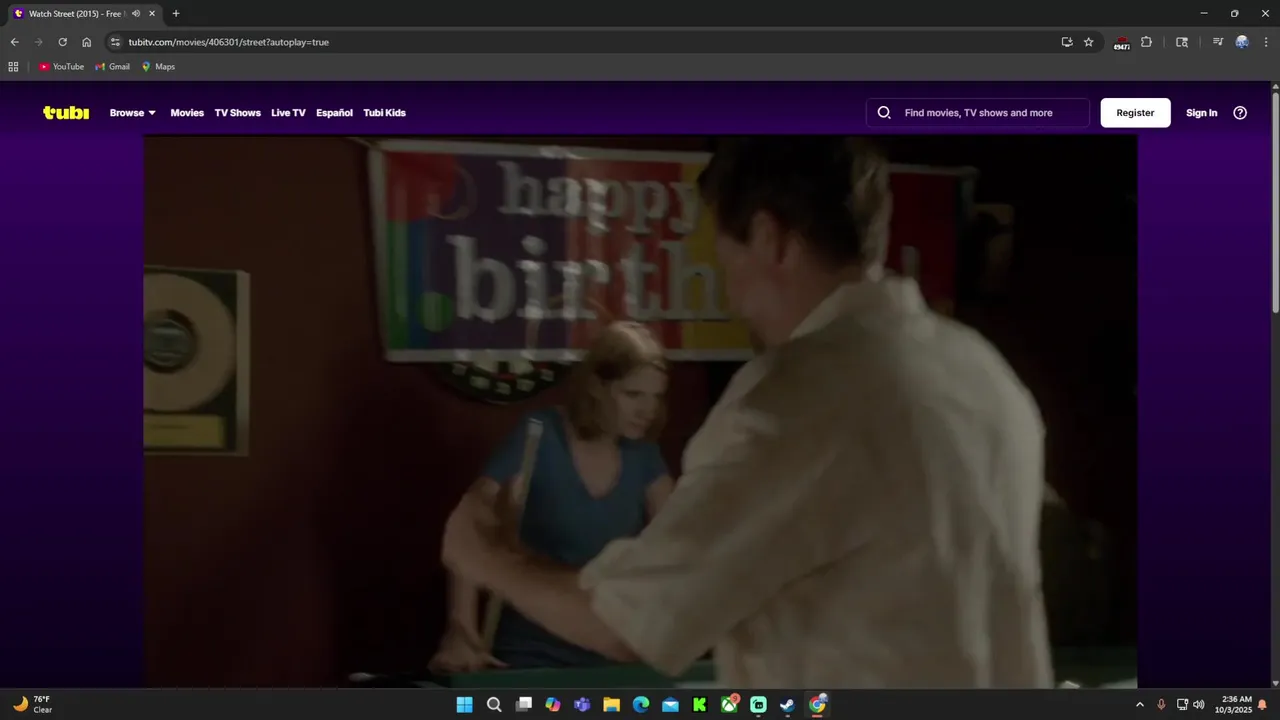1280x720 pixels.
Task: Open the Chrome profile avatar
Action: pos(1241,42)
